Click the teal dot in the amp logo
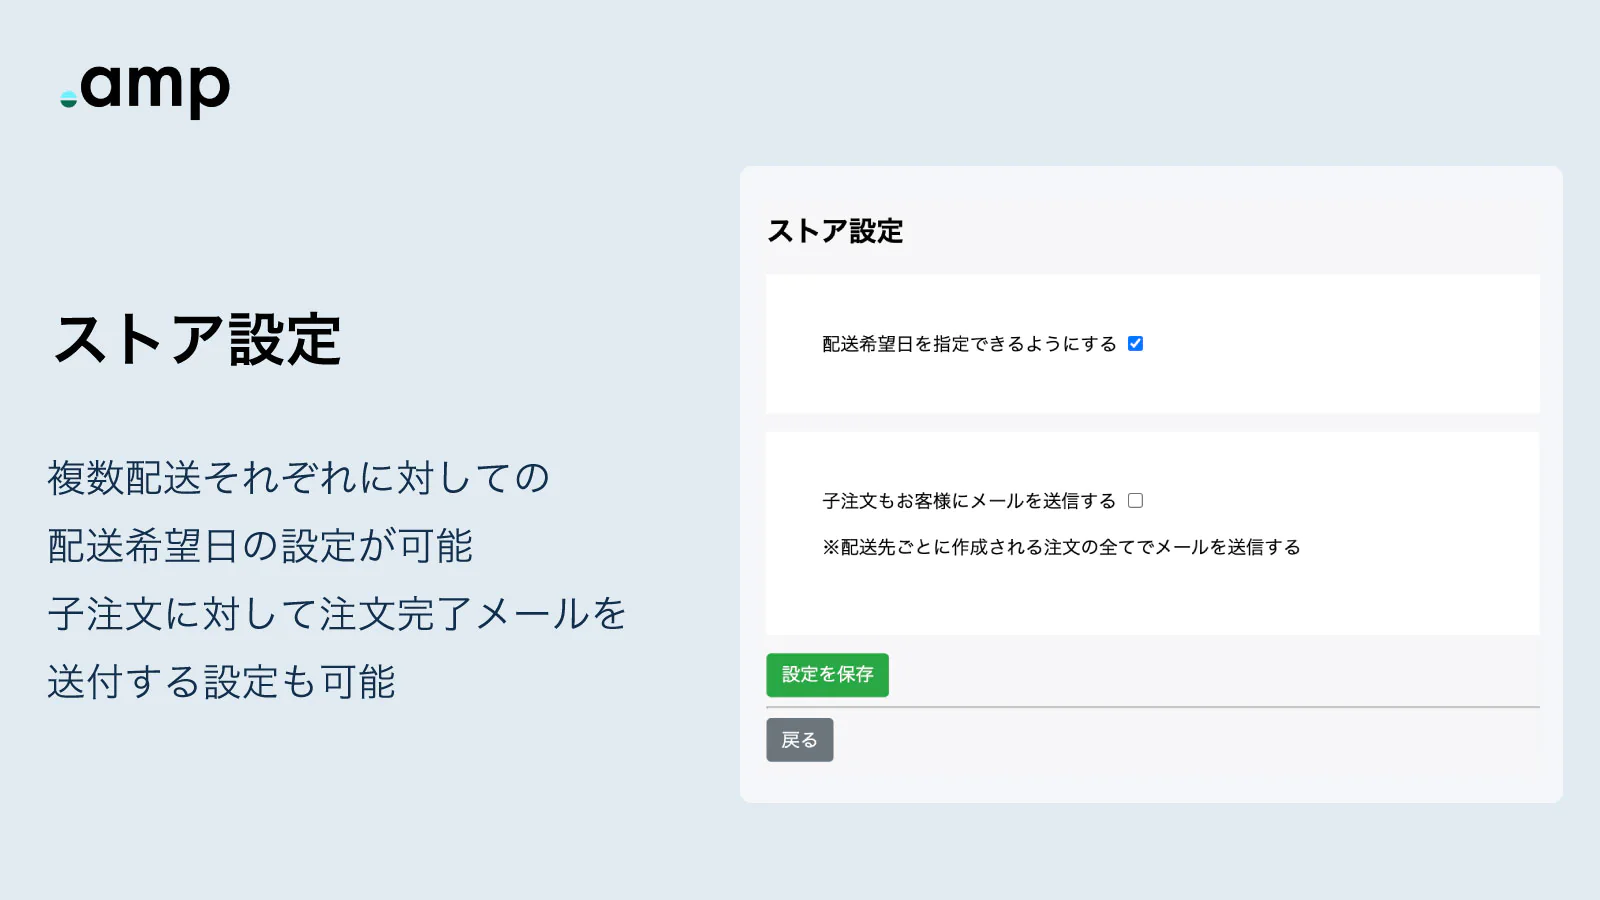This screenshot has height=900, width=1600. click(68, 99)
